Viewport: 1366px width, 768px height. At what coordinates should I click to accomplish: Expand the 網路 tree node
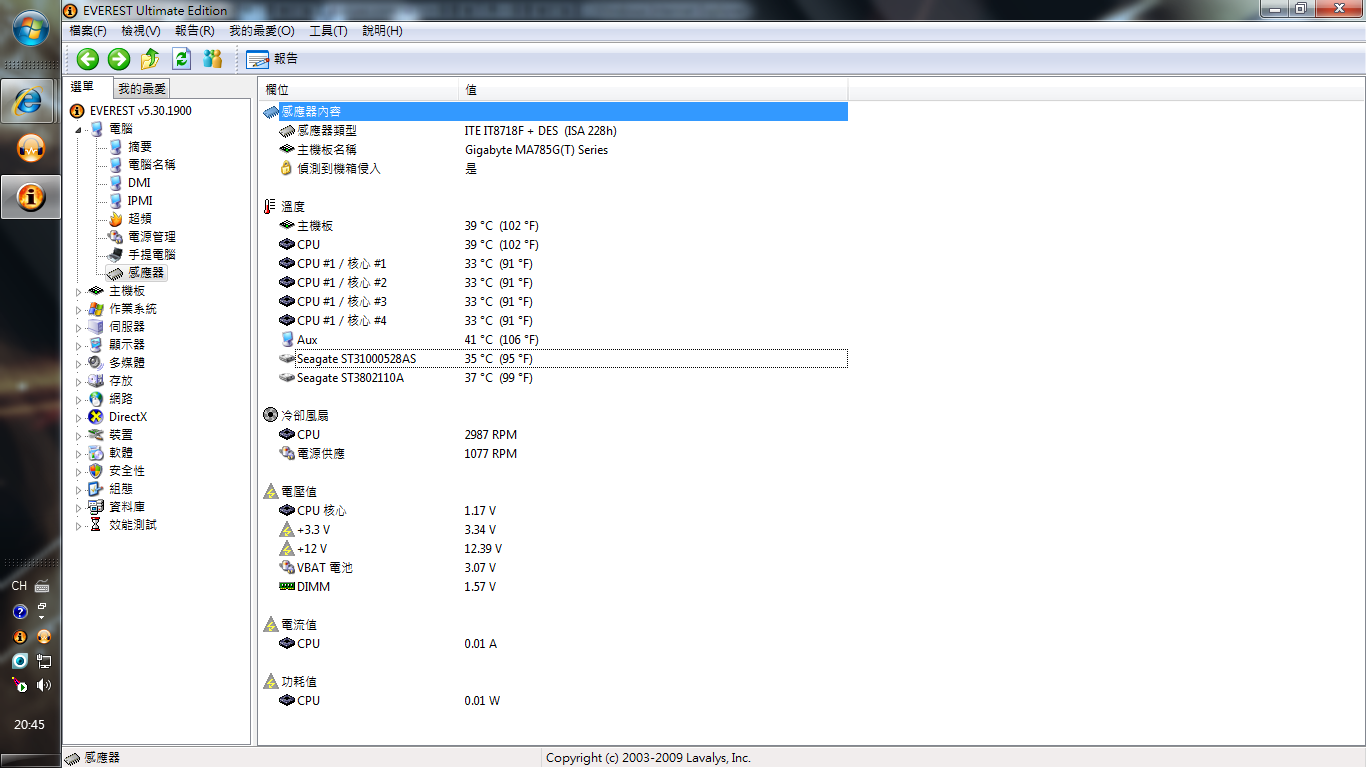point(79,399)
